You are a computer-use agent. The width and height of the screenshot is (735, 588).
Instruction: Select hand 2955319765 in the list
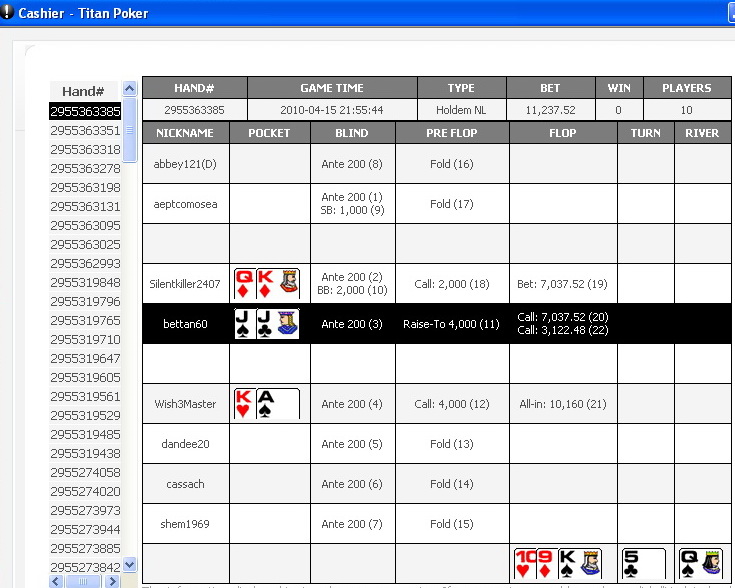(85, 320)
